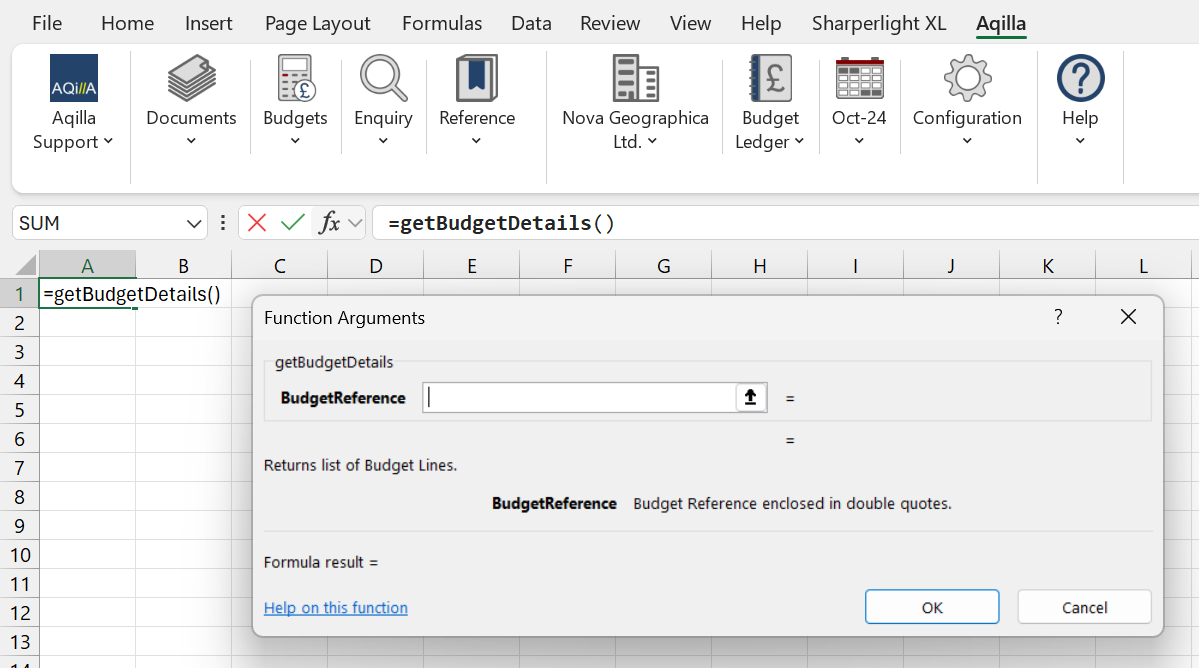Screen dimensions: 1199x668
Task: Cancel formula entry with the red X
Action: tap(257, 223)
